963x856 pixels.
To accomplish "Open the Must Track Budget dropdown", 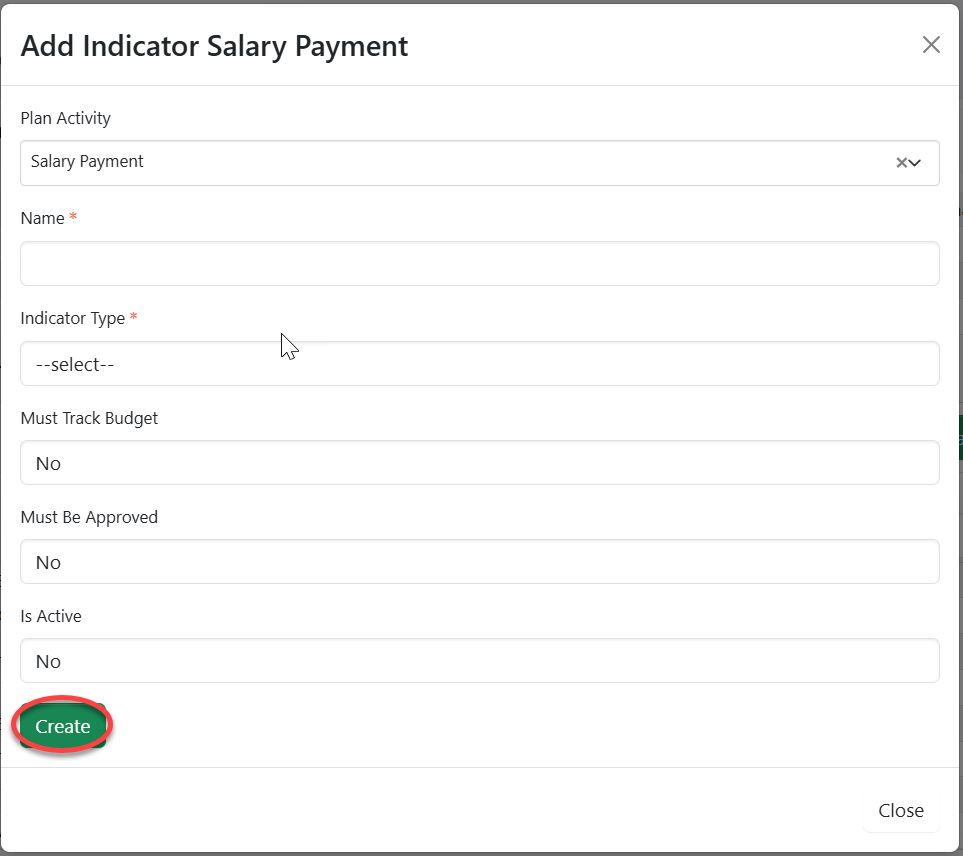I will point(480,463).
